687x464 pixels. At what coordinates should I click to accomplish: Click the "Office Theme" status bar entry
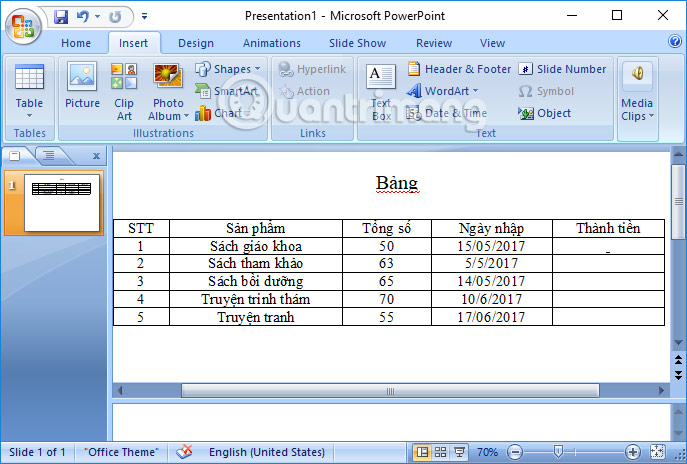click(121, 452)
